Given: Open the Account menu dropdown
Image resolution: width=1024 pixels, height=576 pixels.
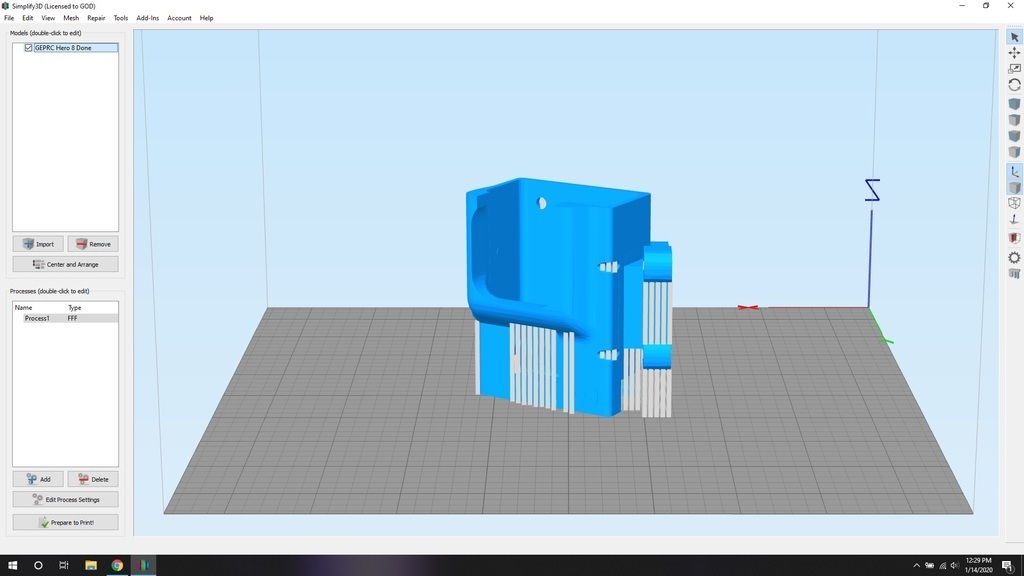Looking at the screenshot, I should coord(179,17).
